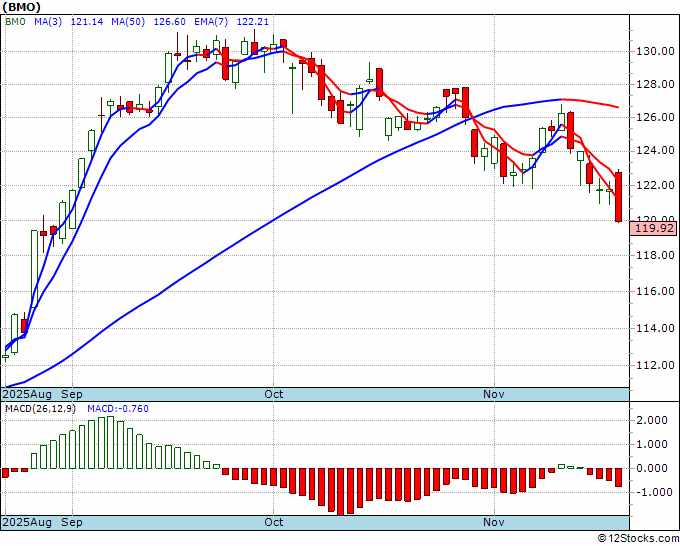Click the MA(50) value 126.60
This screenshot has height=546, width=680.
point(170,22)
